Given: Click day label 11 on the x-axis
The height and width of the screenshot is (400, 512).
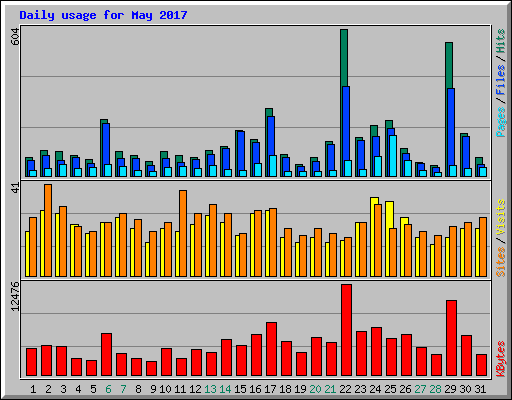Looking at the screenshot, I should pos(180,389).
